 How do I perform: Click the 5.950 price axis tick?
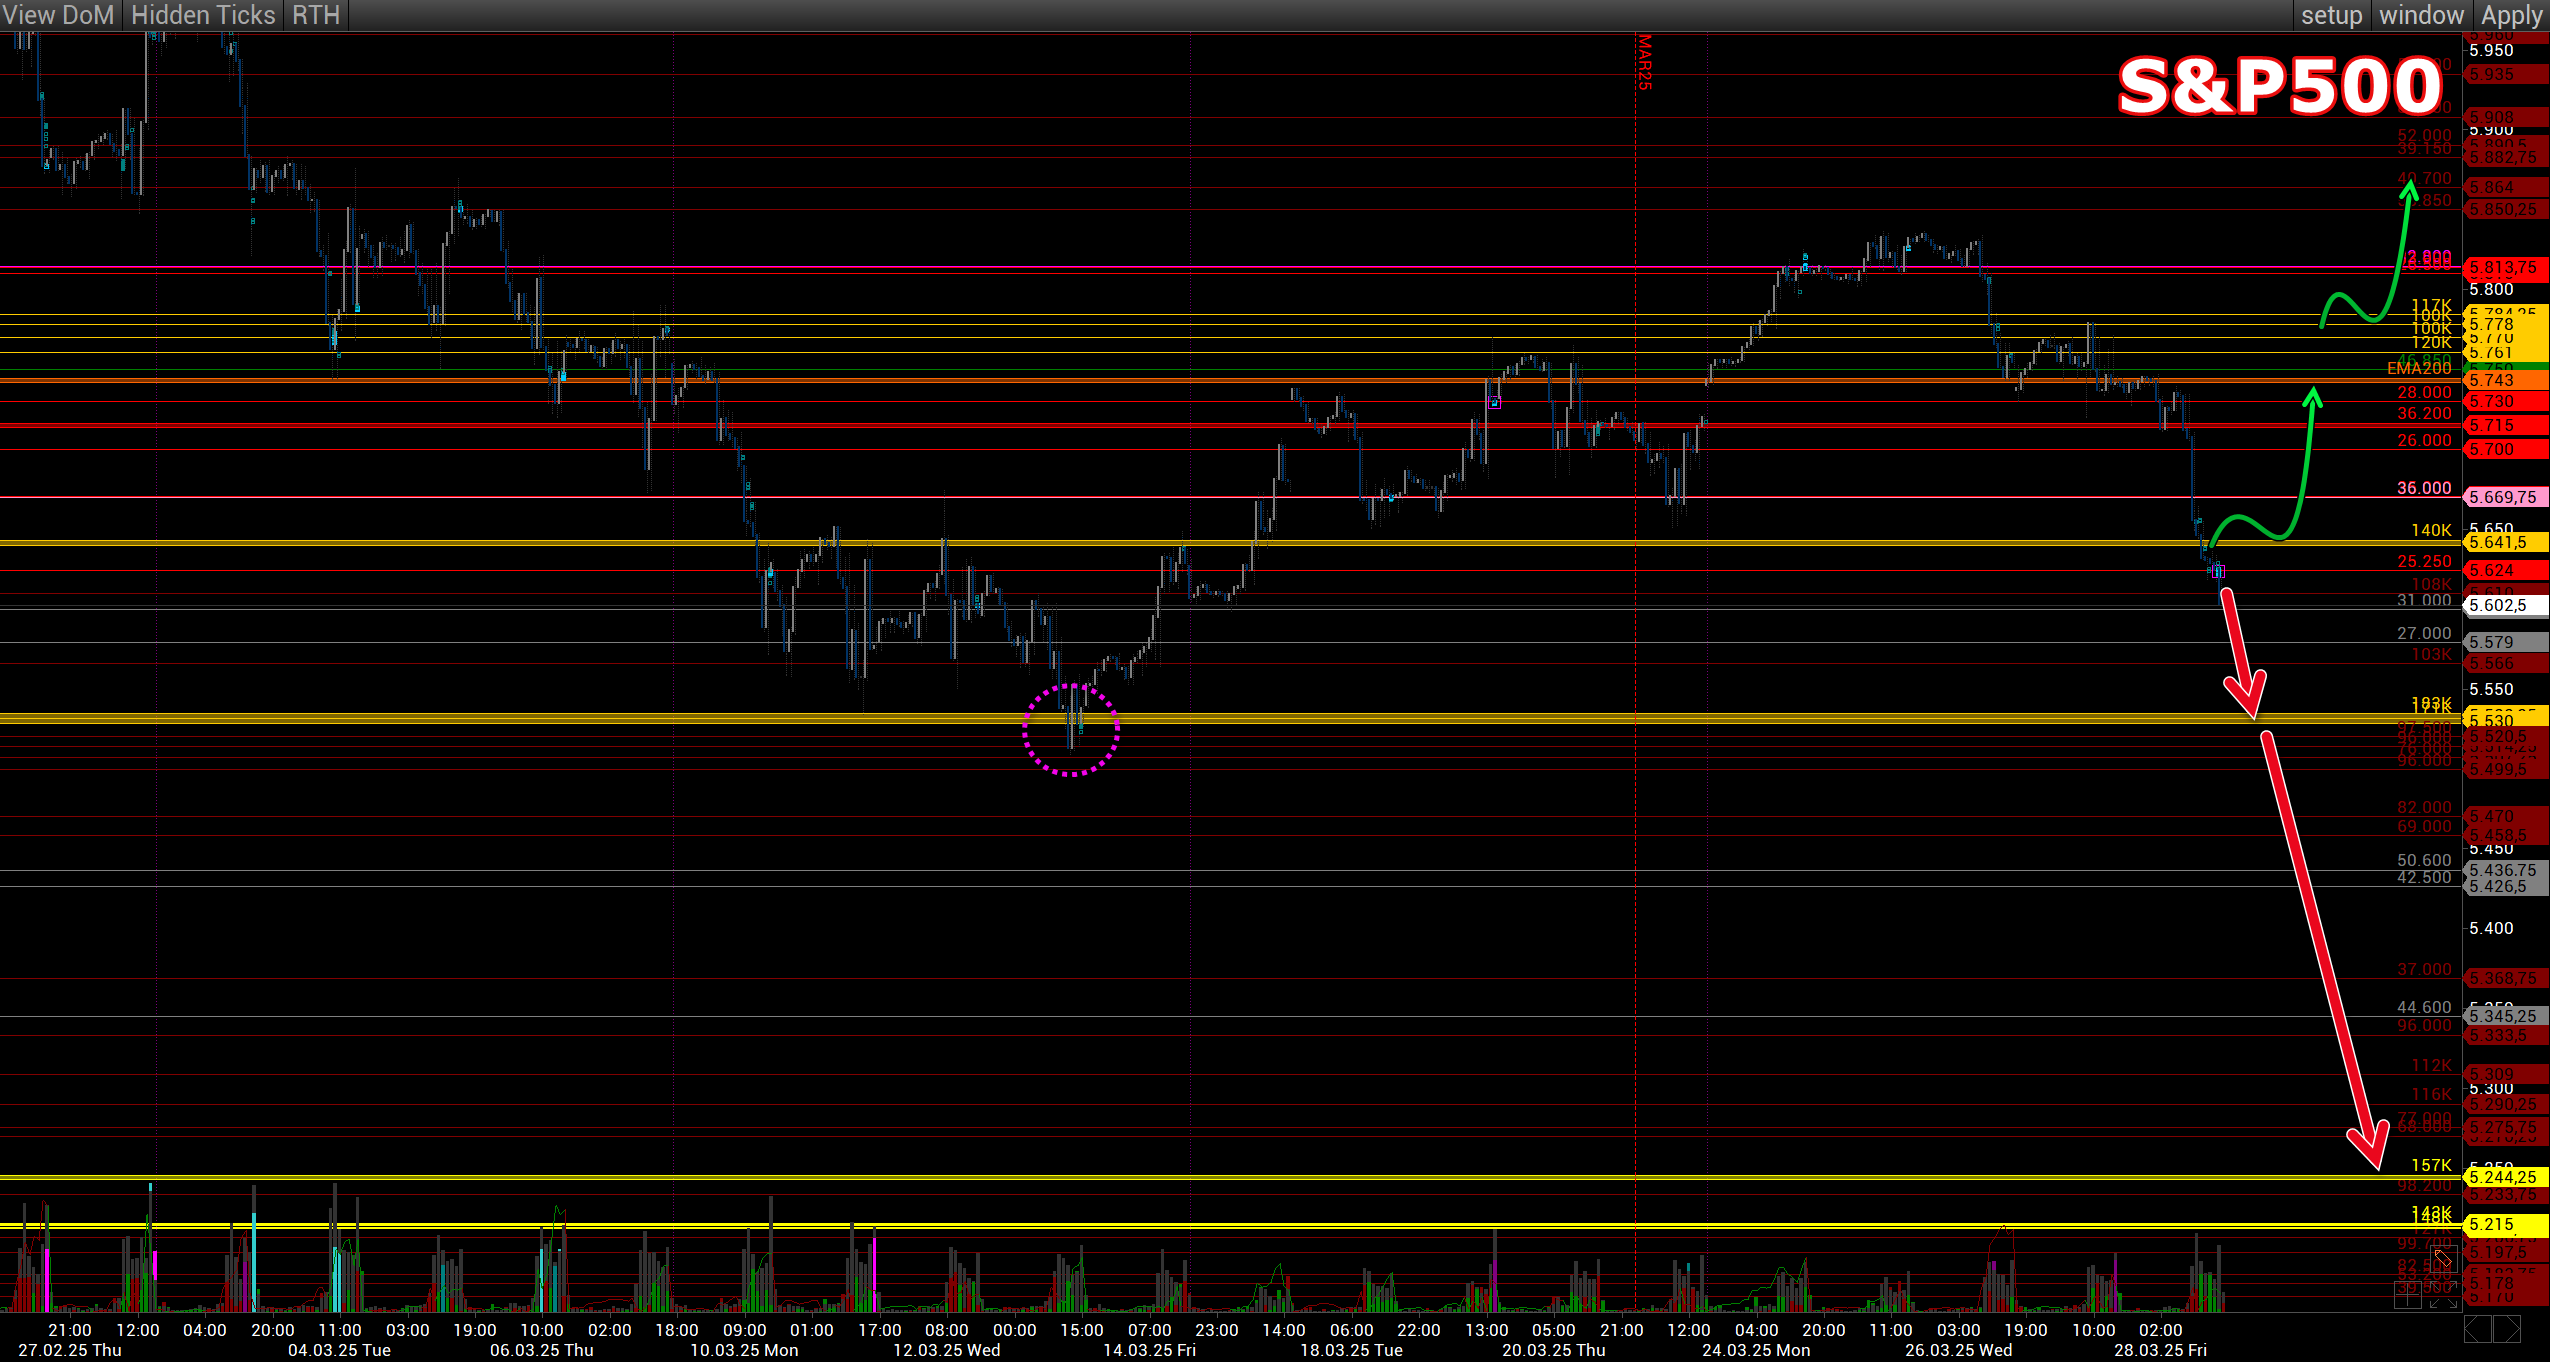coord(2491,50)
